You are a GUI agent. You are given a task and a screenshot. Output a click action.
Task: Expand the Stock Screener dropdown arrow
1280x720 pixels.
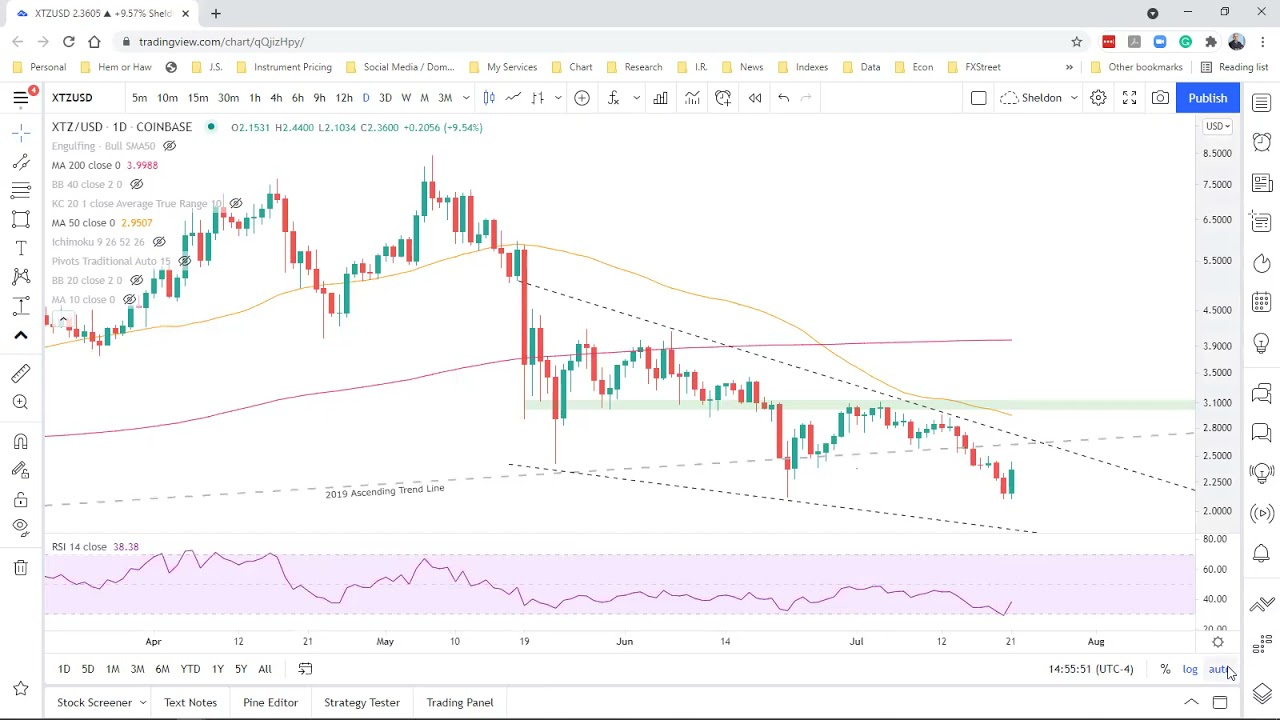(x=143, y=702)
